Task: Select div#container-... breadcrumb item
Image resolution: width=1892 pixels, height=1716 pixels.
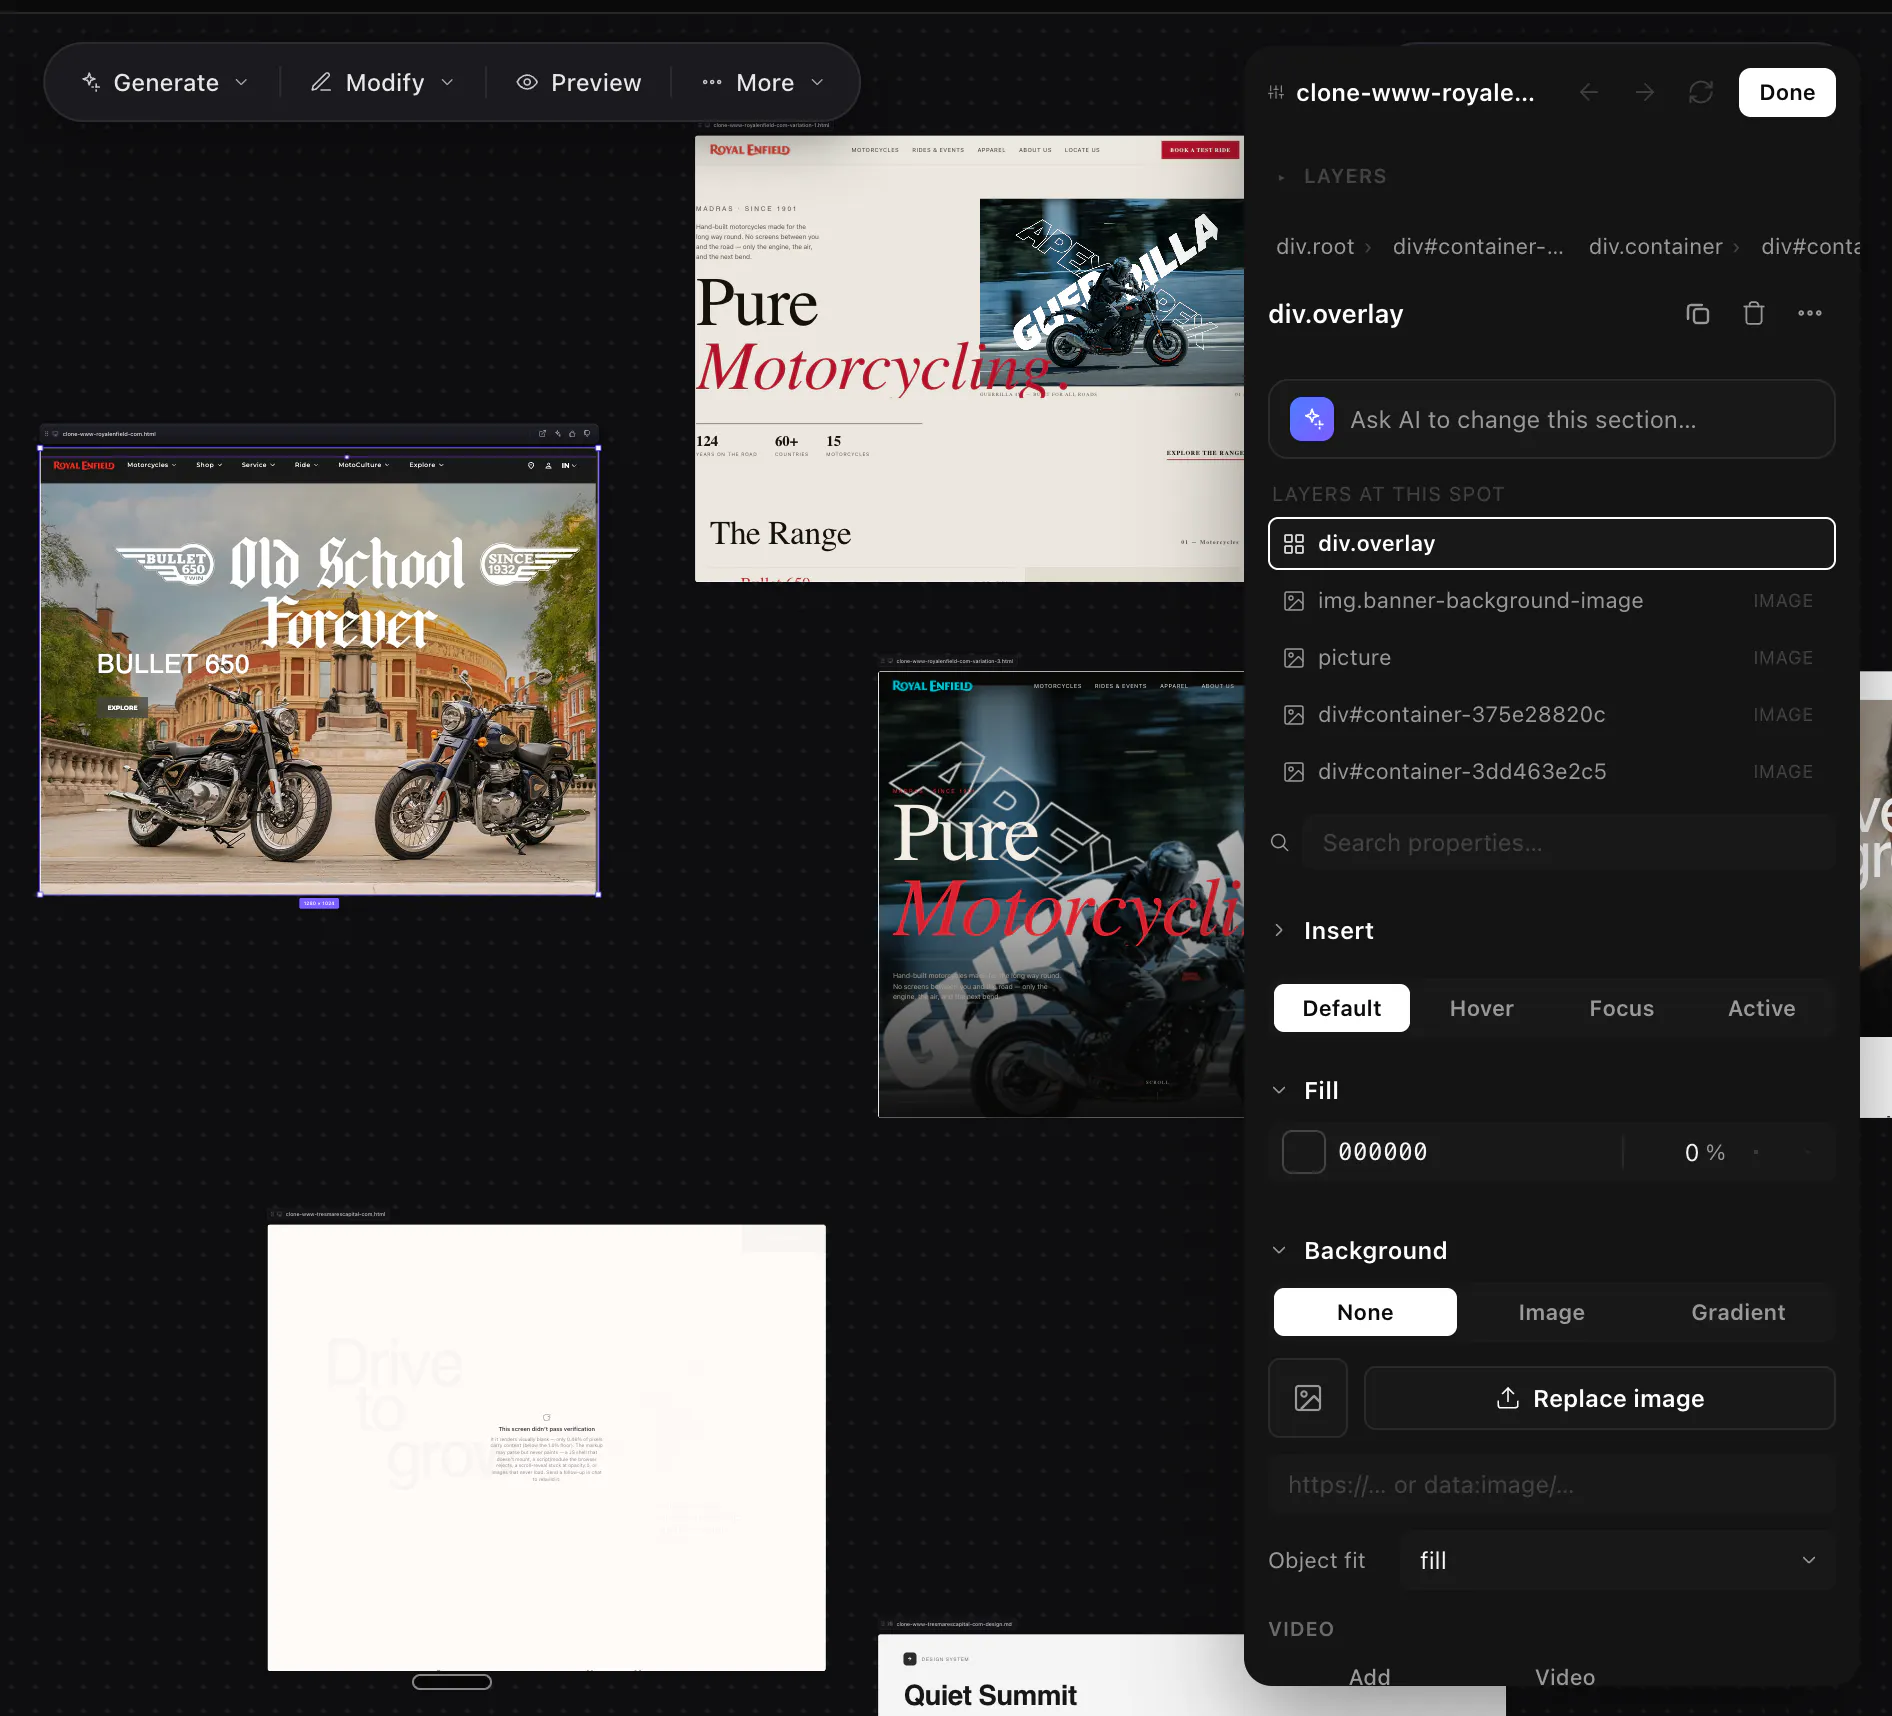Action: 1478,247
